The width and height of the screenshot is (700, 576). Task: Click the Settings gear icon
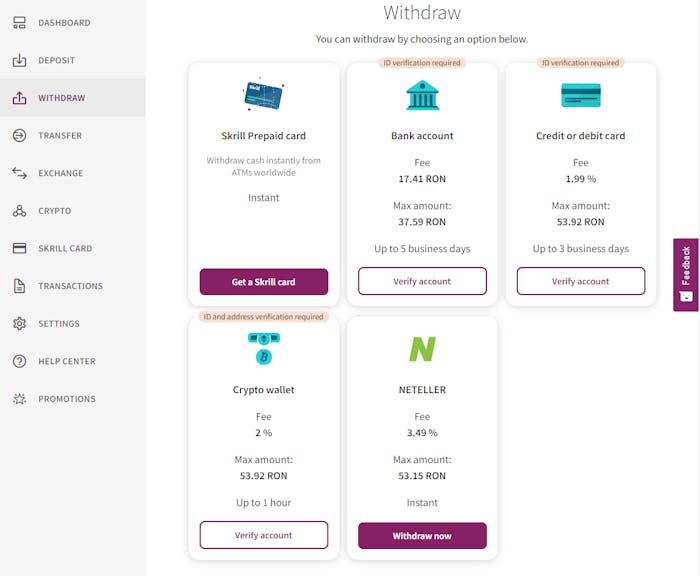(19, 324)
